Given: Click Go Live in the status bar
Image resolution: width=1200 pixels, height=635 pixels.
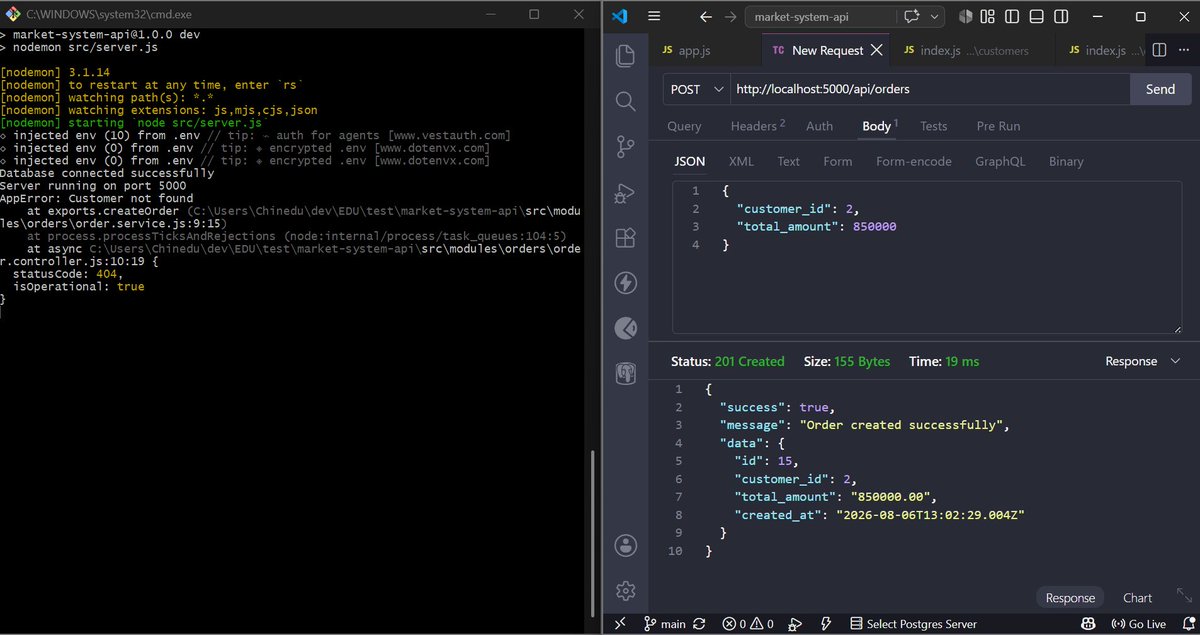Looking at the screenshot, I should [1138, 624].
